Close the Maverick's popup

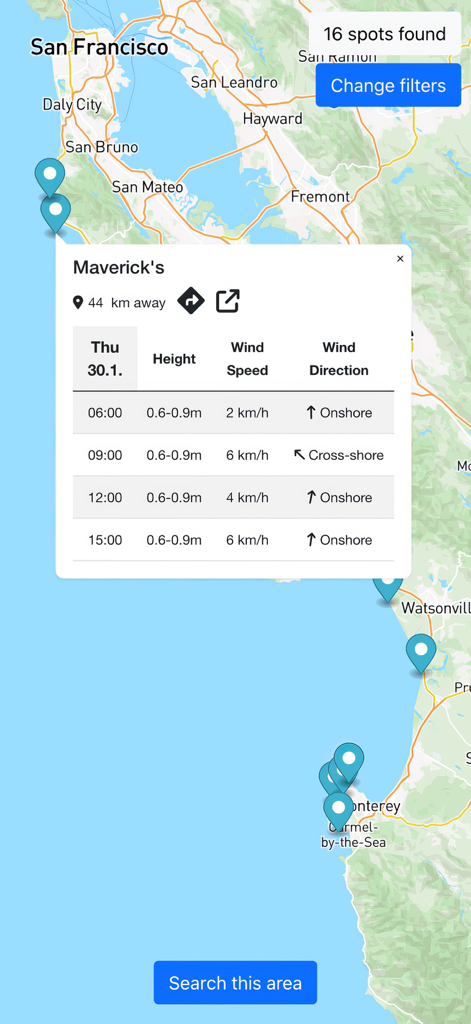pos(400,259)
